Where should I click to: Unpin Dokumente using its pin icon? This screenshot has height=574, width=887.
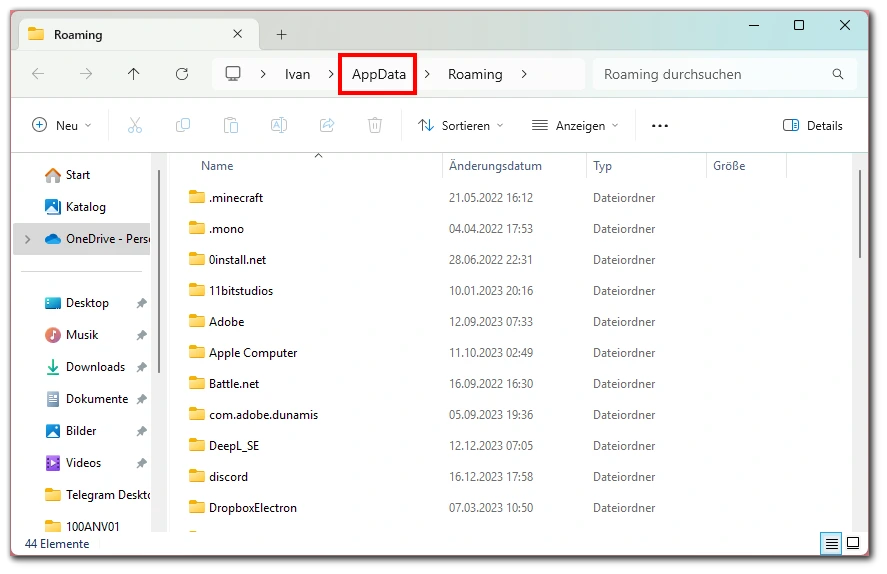pos(141,399)
